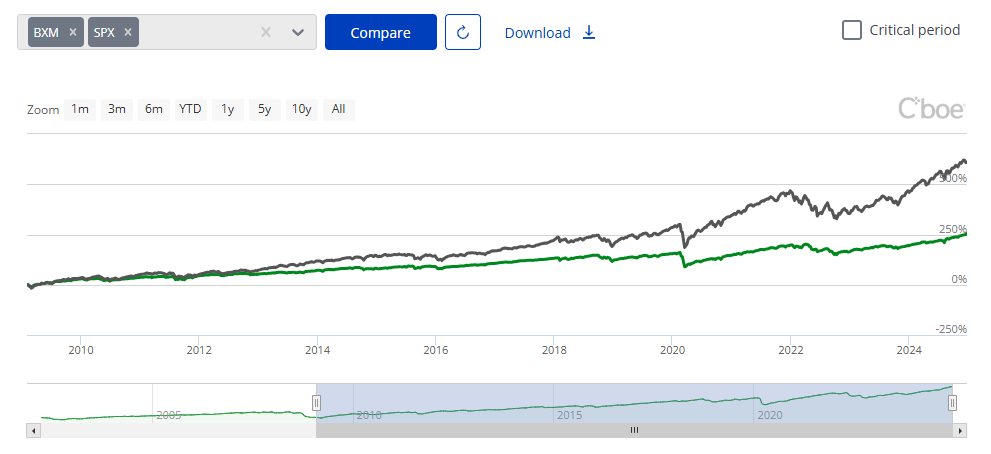The image size is (991, 454).
Task: Set zoom to 3m
Action: 117,109
